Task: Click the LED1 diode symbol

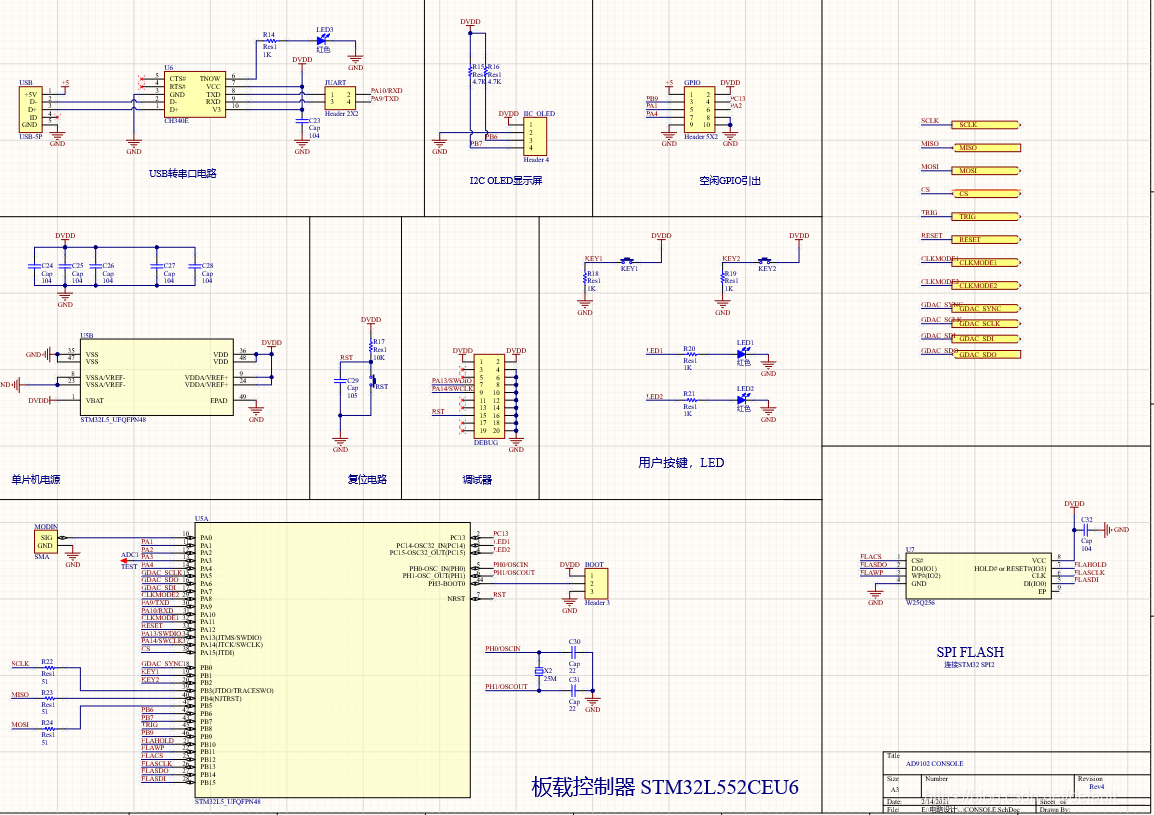Action: point(743,354)
